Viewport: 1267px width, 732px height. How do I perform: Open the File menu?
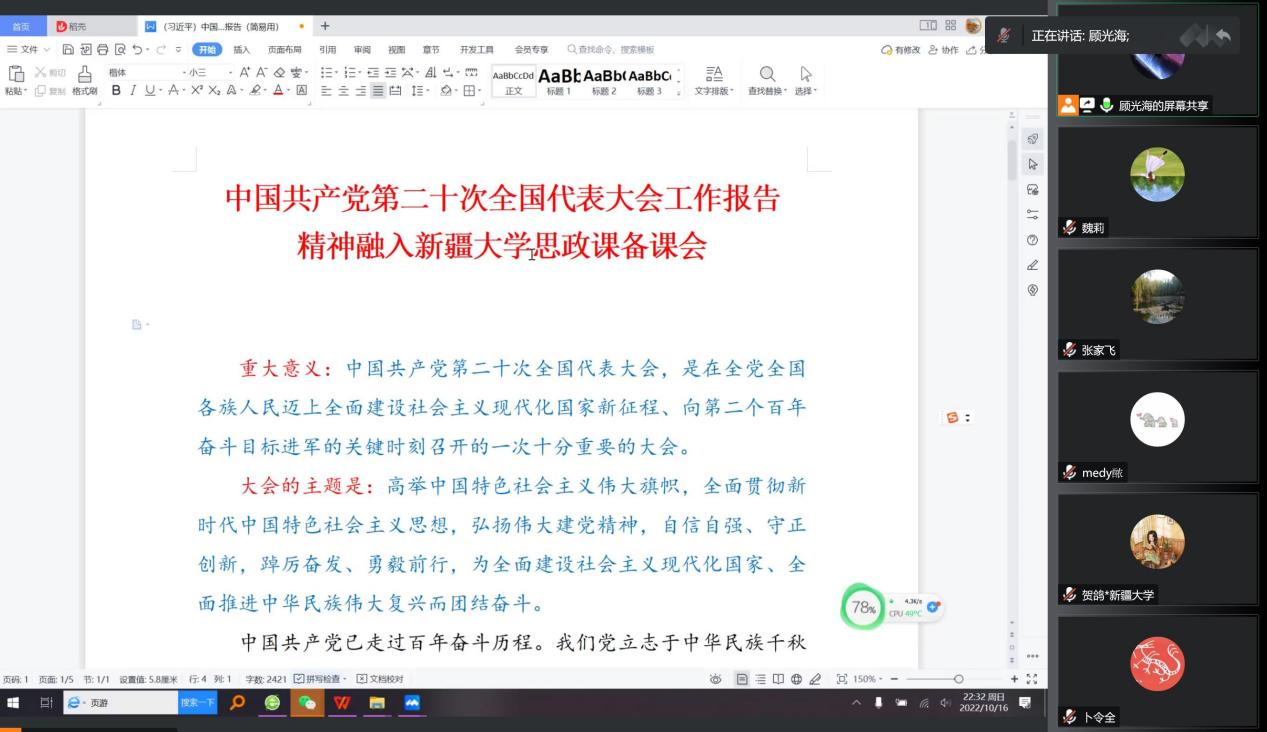click(x=27, y=49)
